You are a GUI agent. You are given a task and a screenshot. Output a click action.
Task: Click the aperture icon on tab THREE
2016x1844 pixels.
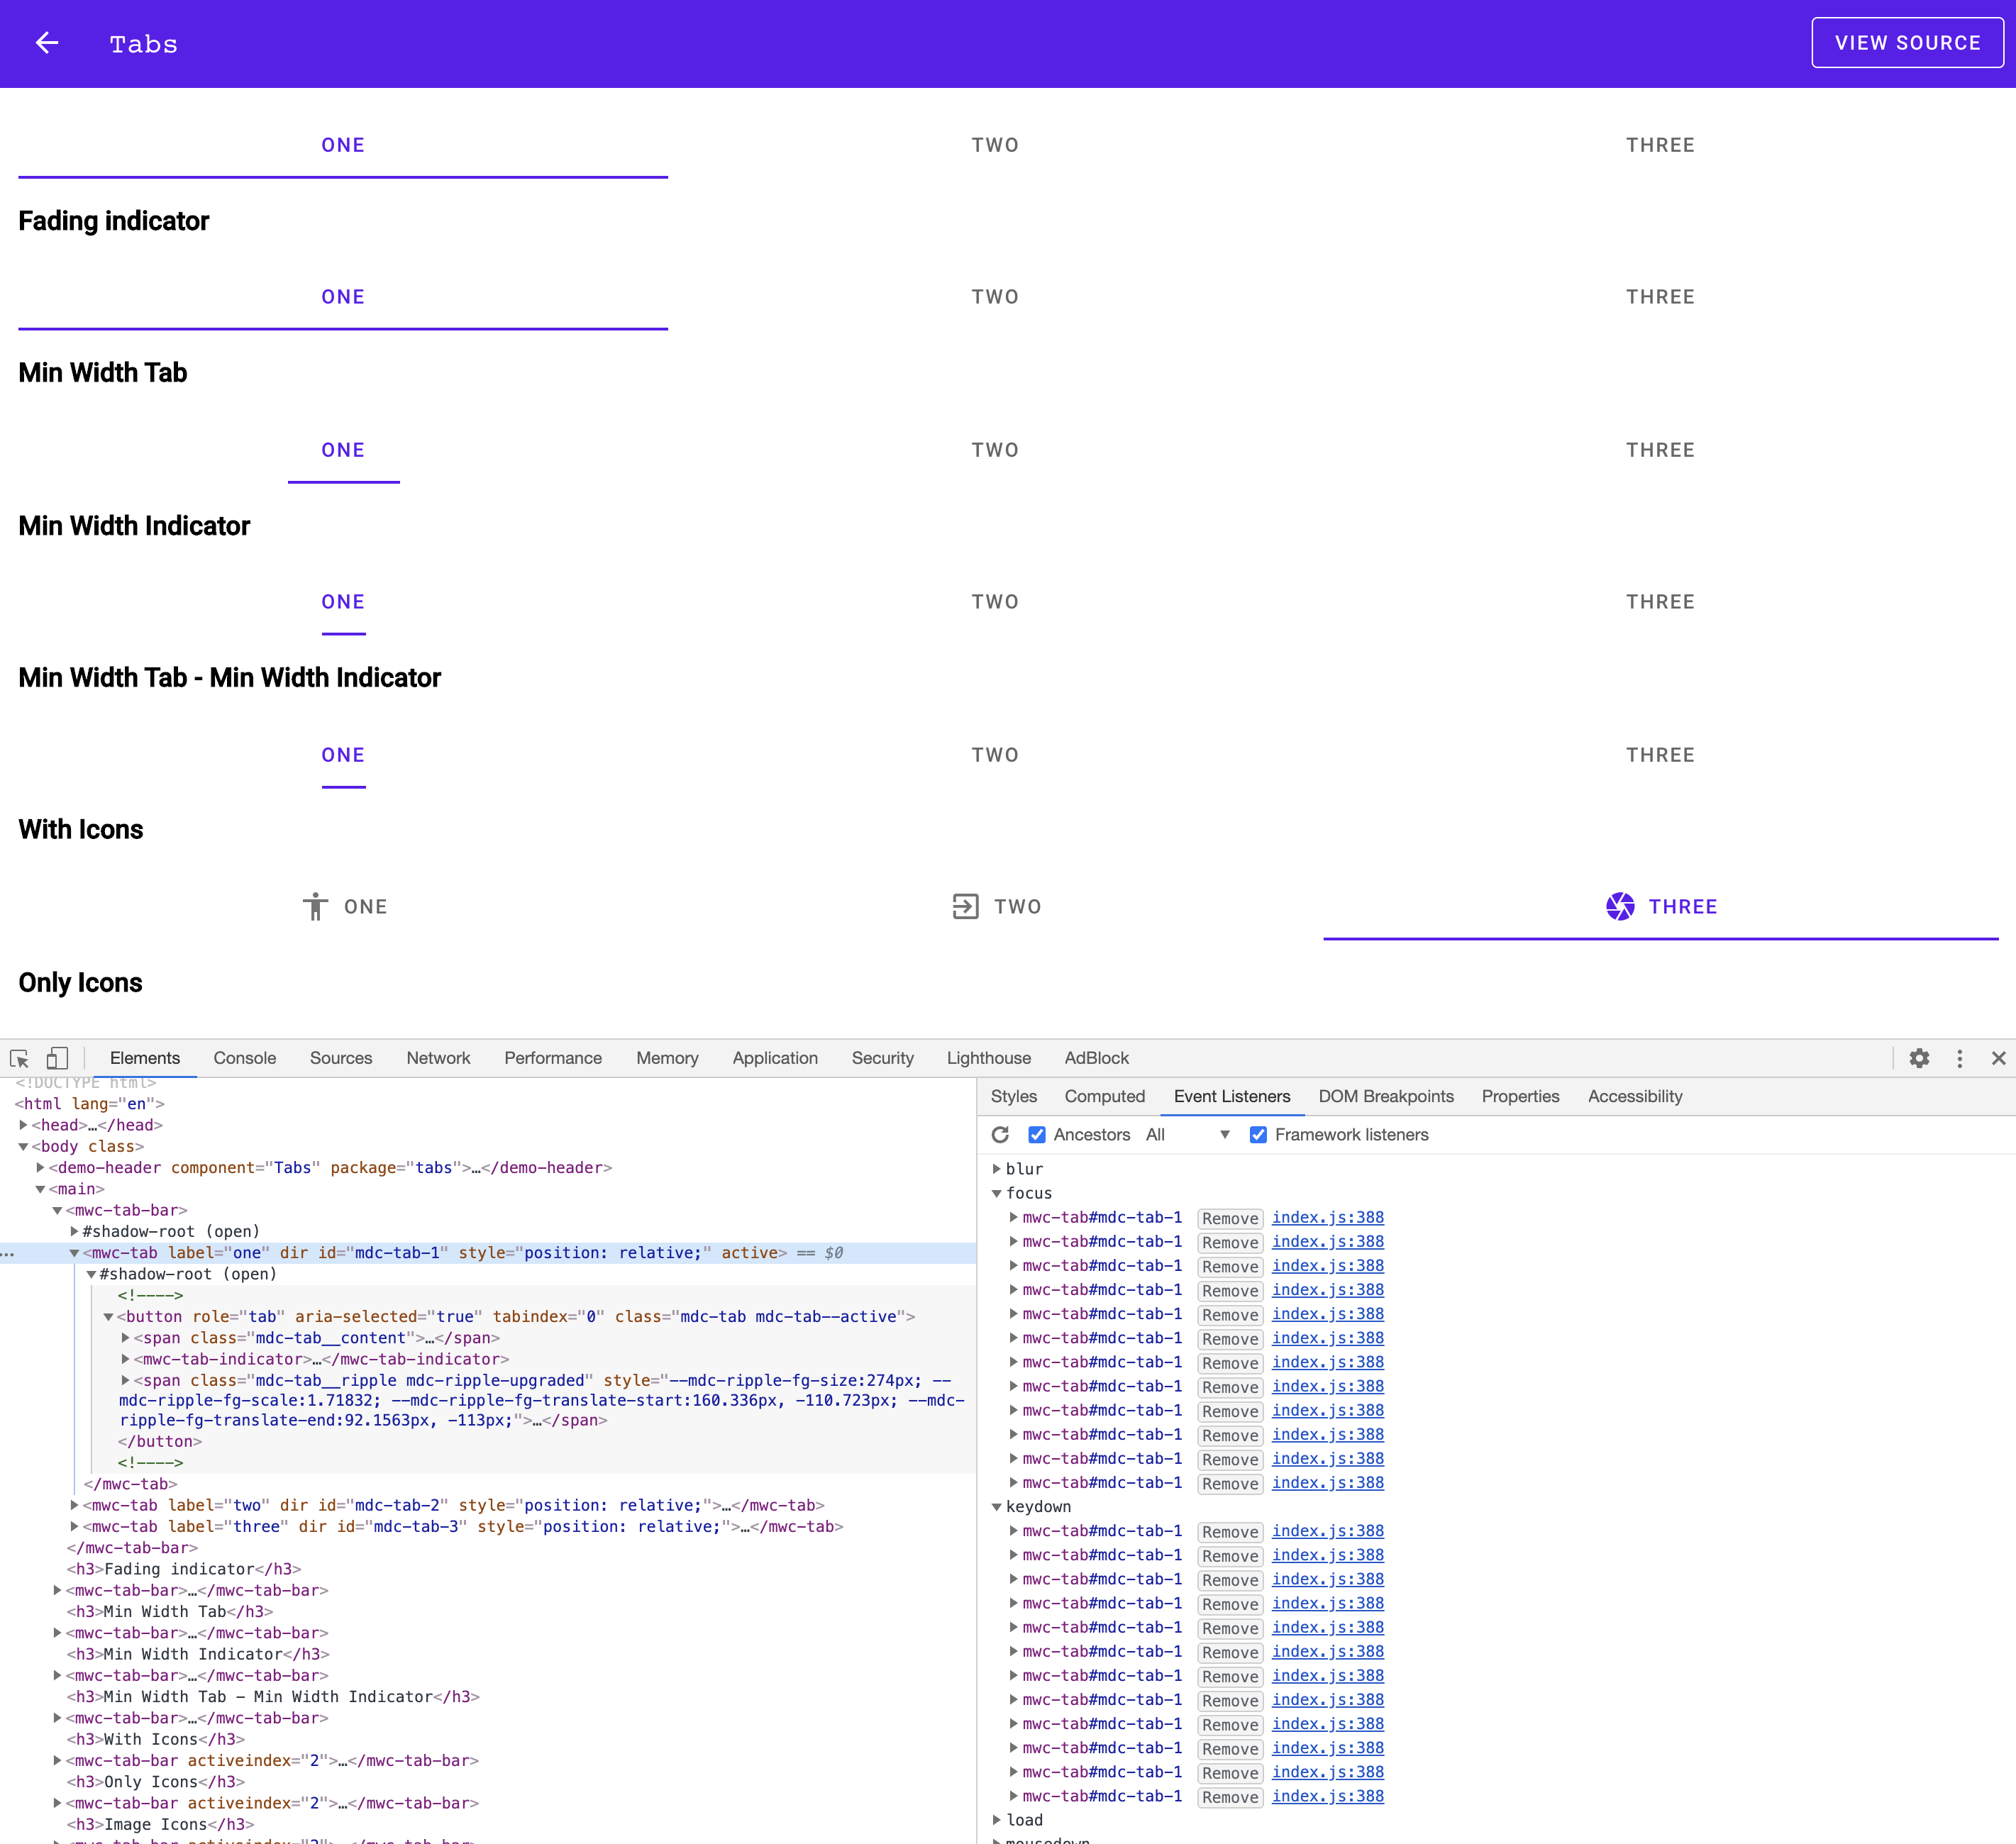(1622, 906)
